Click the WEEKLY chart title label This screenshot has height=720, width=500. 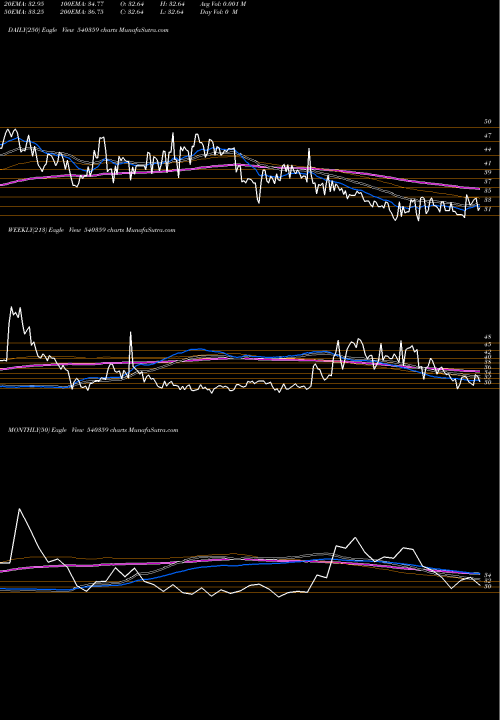click(x=91, y=230)
